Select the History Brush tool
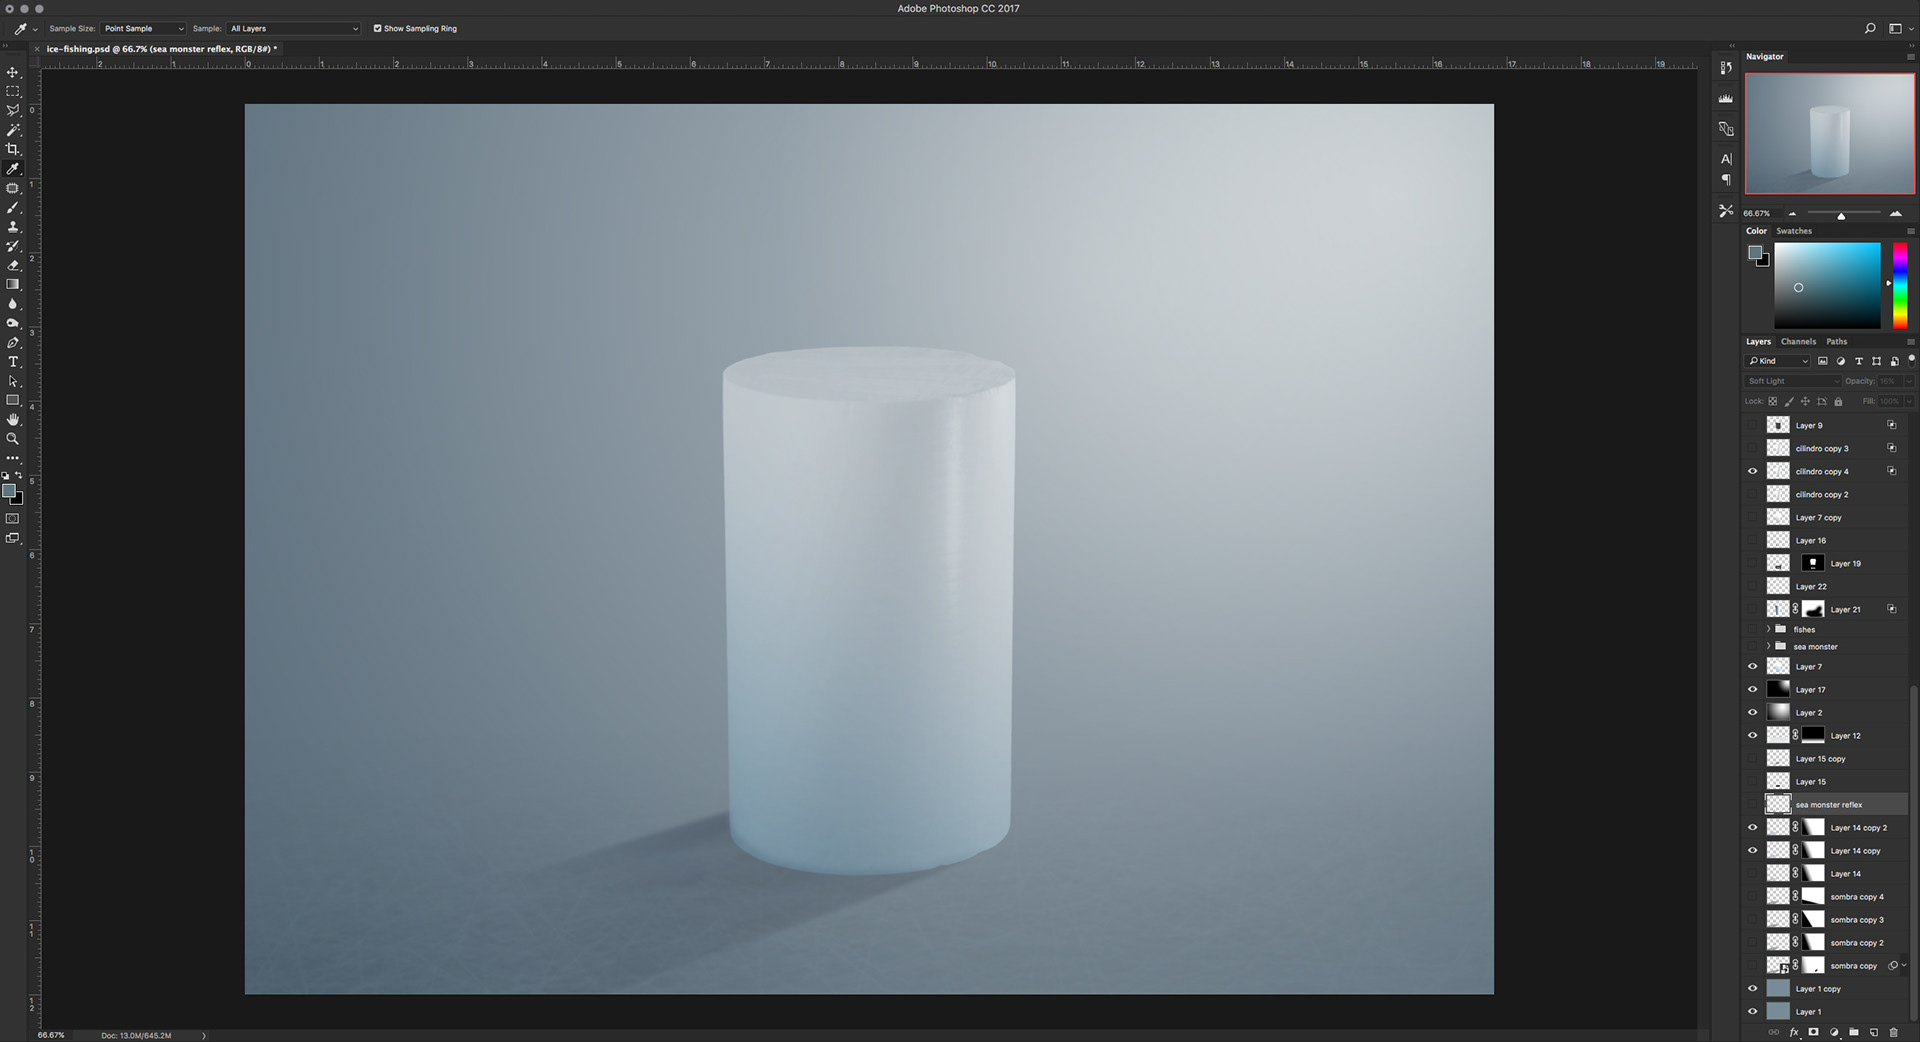The height and width of the screenshot is (1042, 1920). (13, 246)
